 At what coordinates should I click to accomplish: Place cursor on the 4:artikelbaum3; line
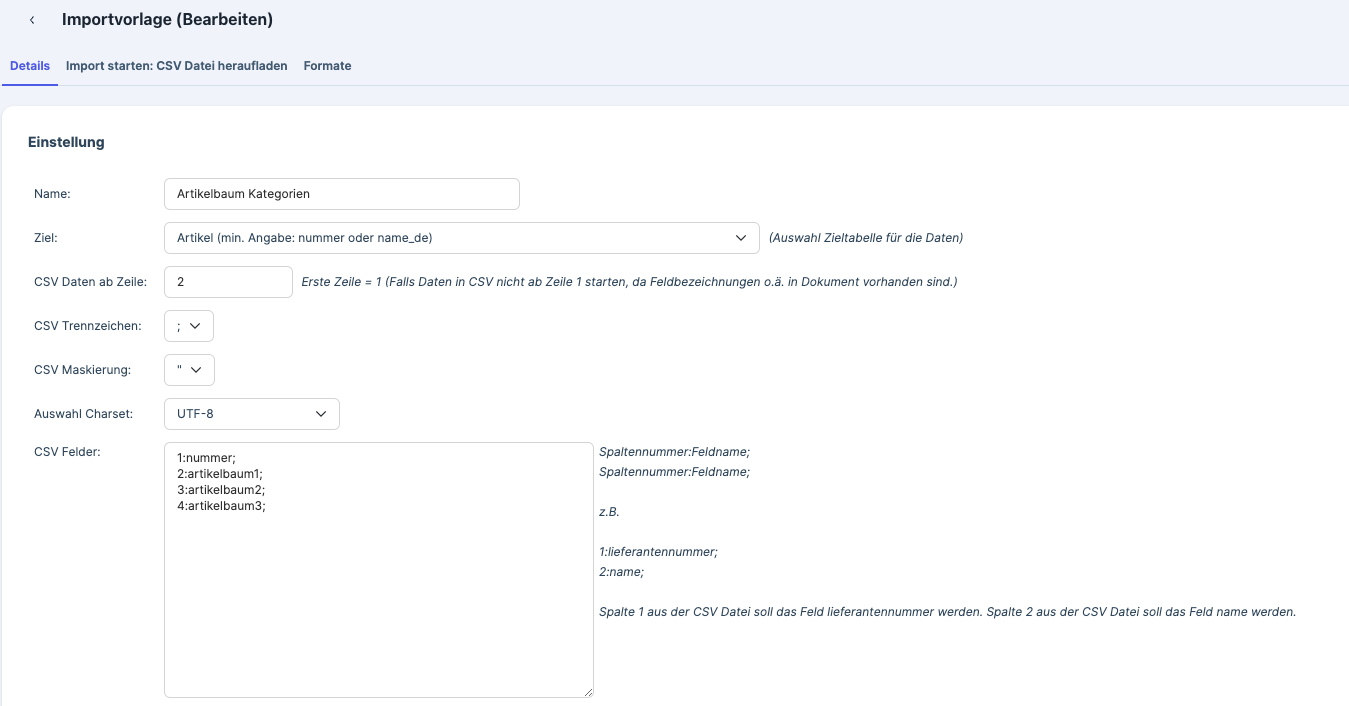(x=221, y=506)
